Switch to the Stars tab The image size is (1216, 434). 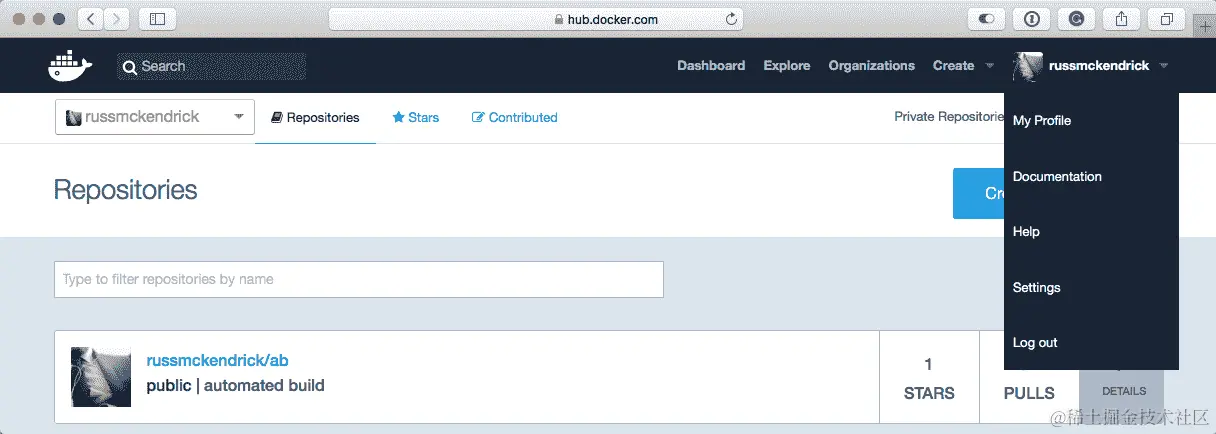[x=416, y=118]
